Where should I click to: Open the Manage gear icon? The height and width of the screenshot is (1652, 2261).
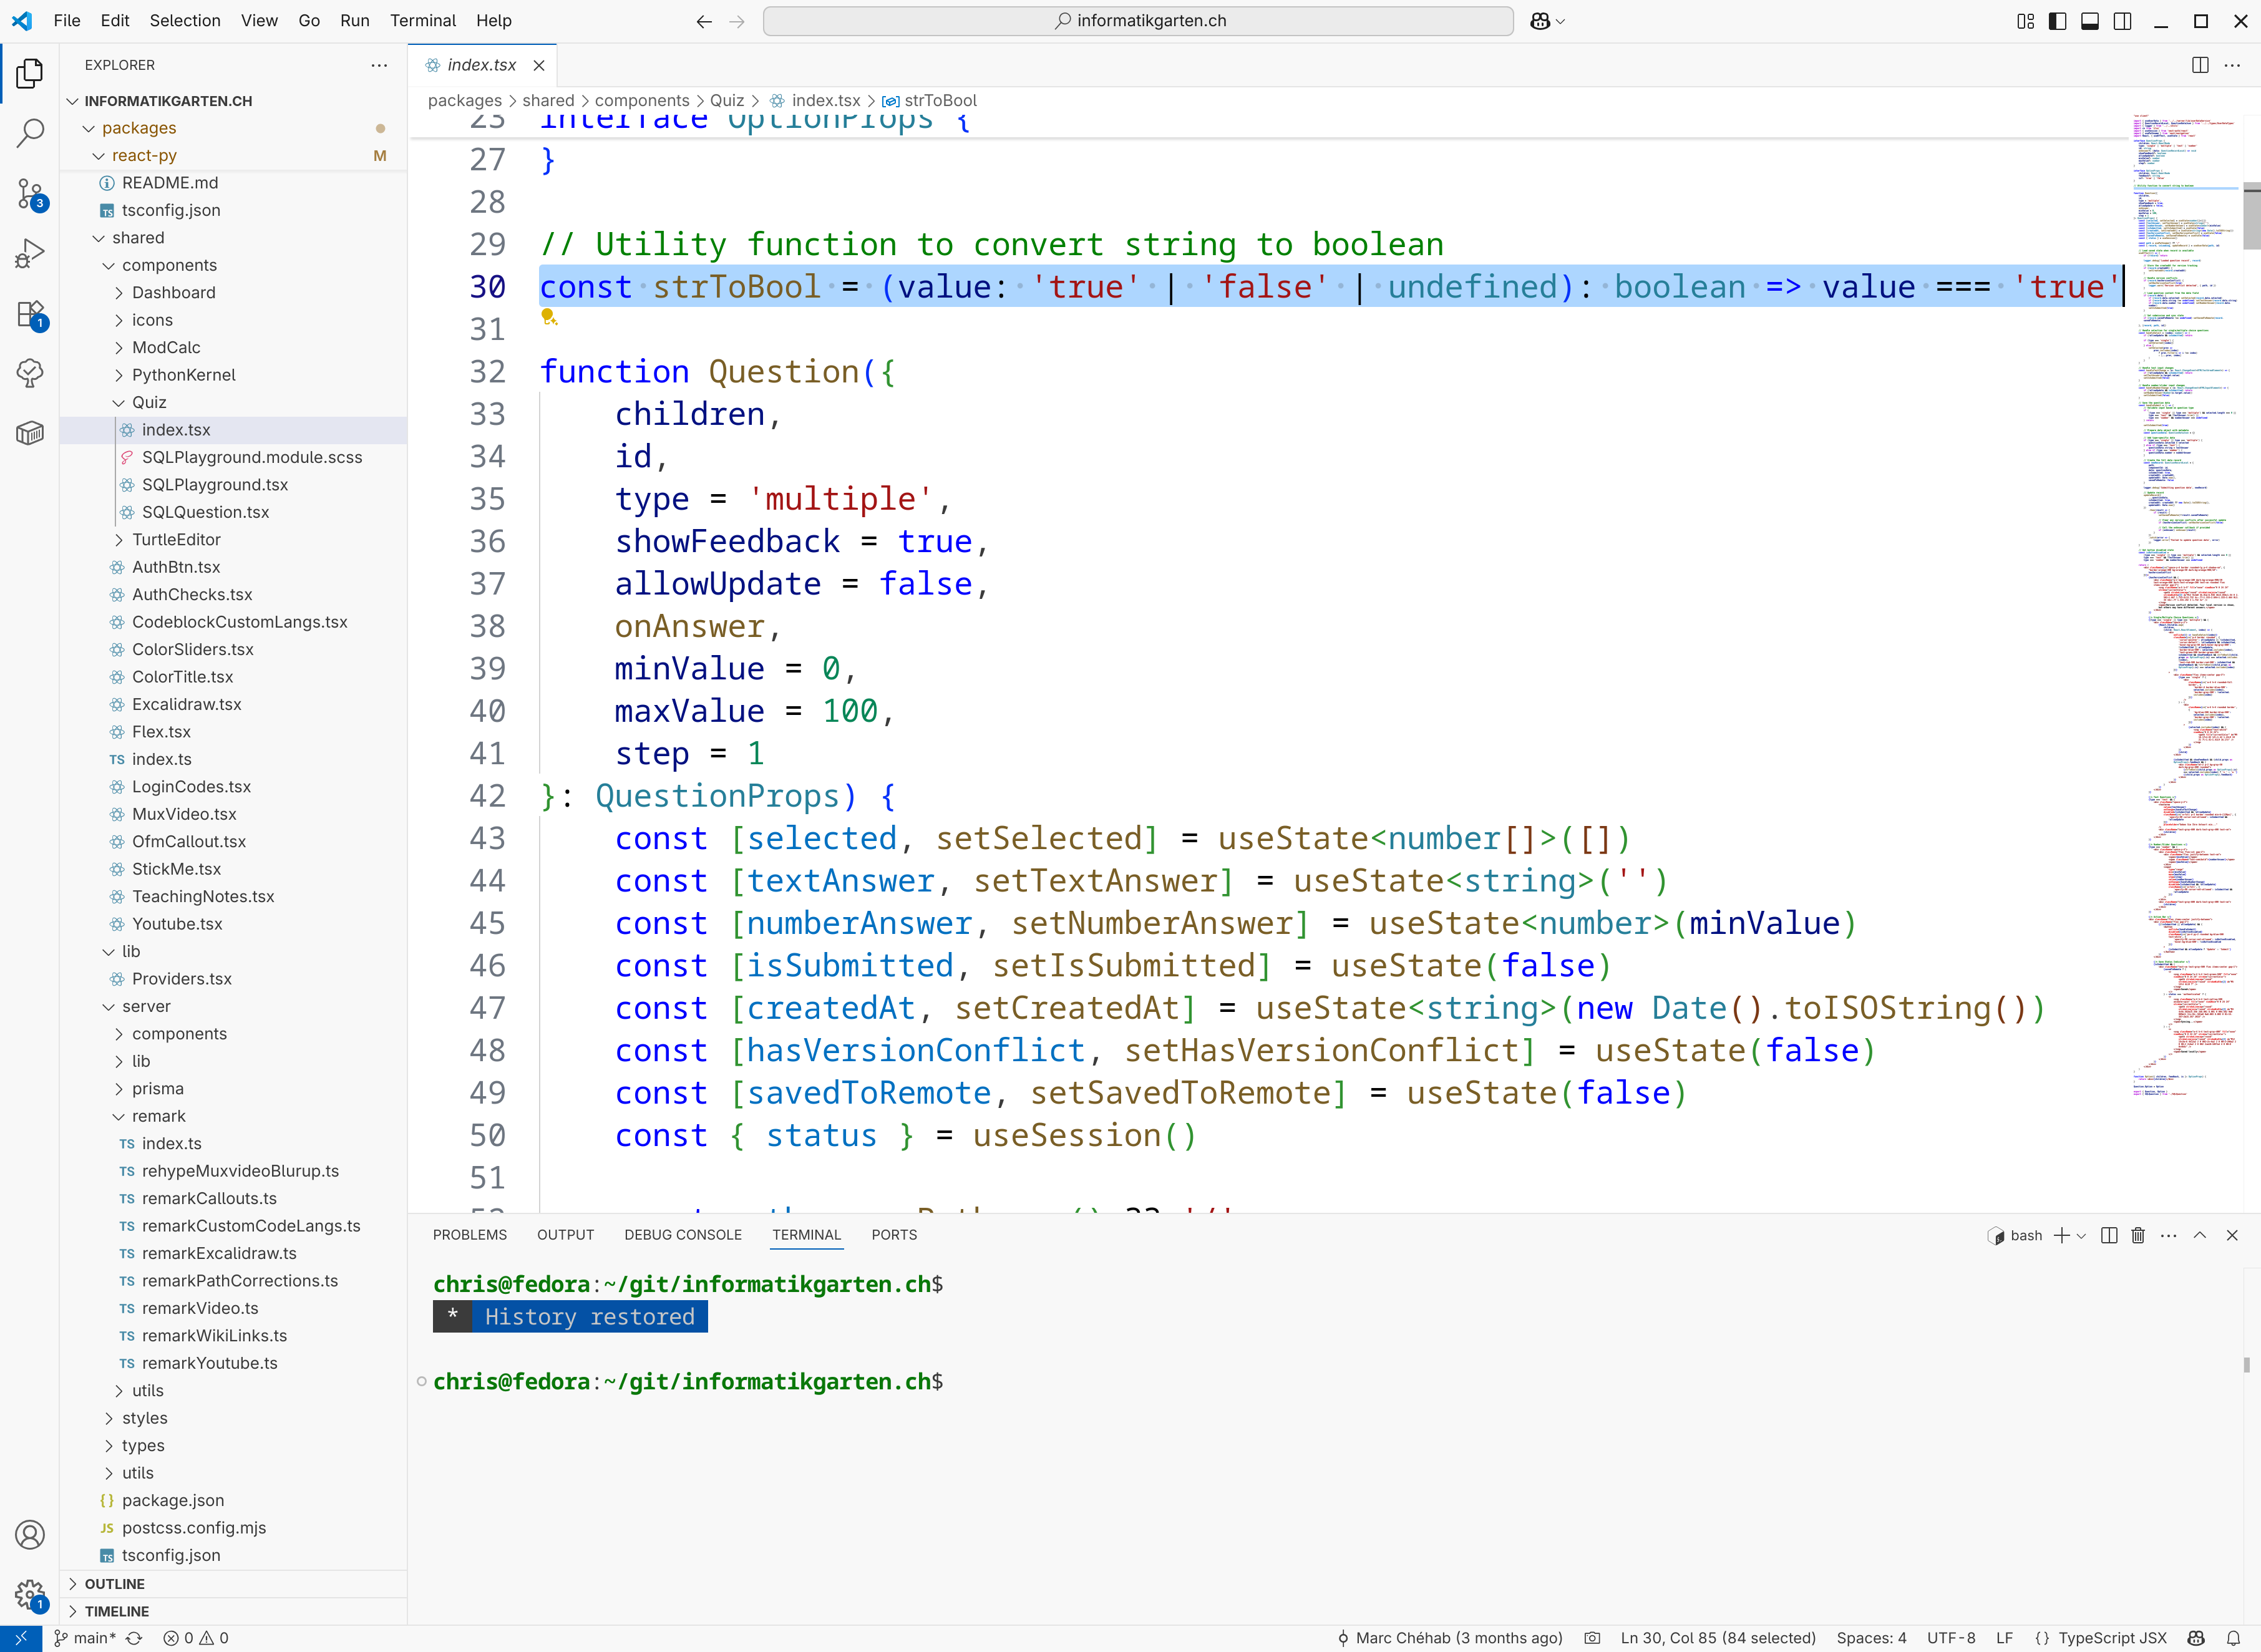(30, 1595)
